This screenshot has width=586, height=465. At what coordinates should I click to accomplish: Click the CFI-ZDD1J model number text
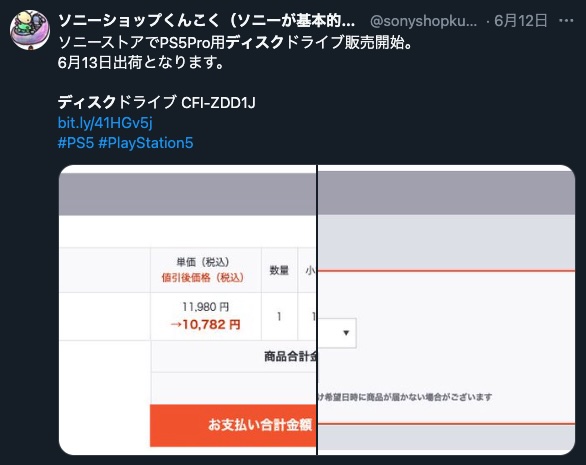[x=218, y=102]
